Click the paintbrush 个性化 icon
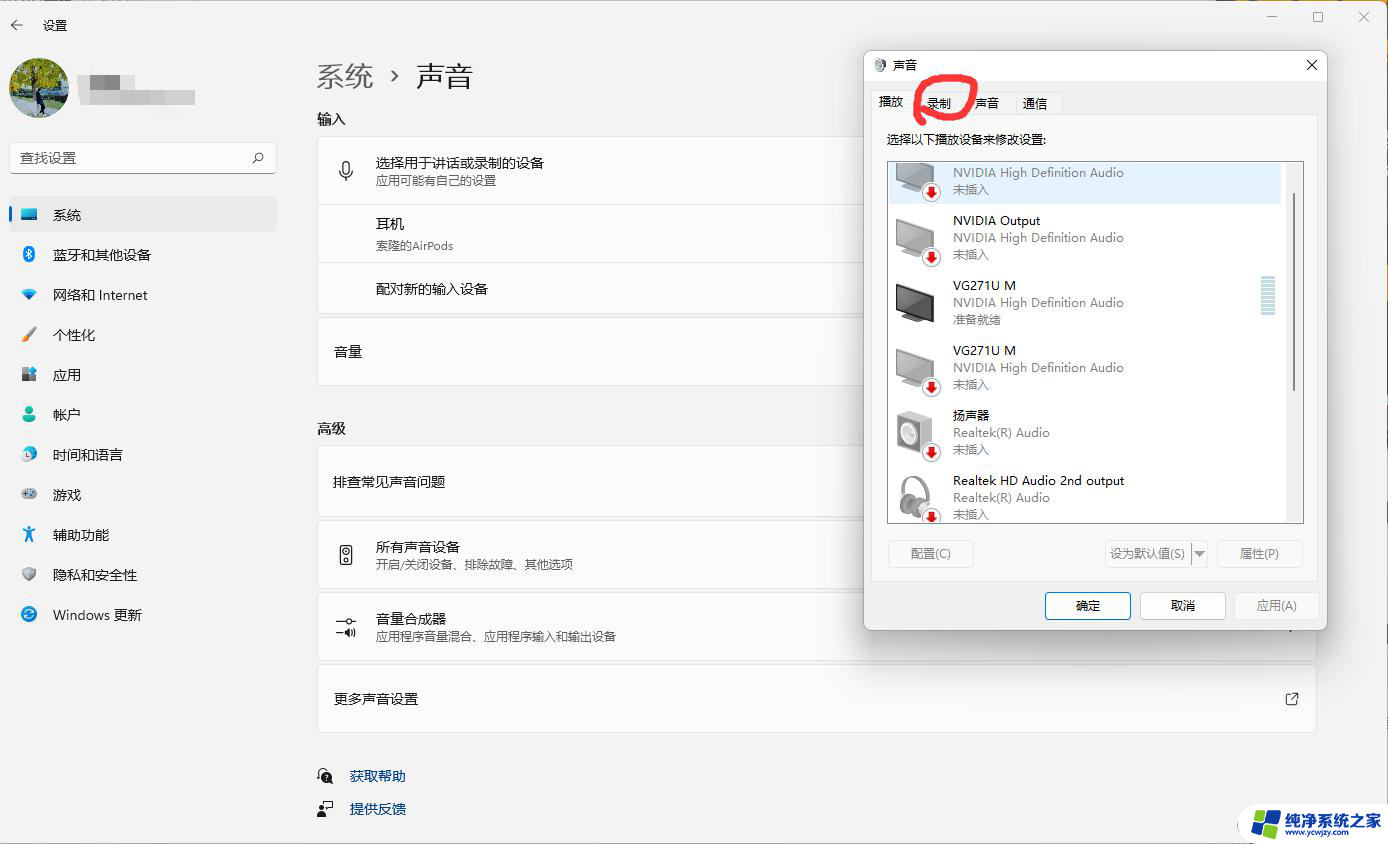Viewport: 1388px width, 844px height. pyautogui.click(x=29, y=335)
